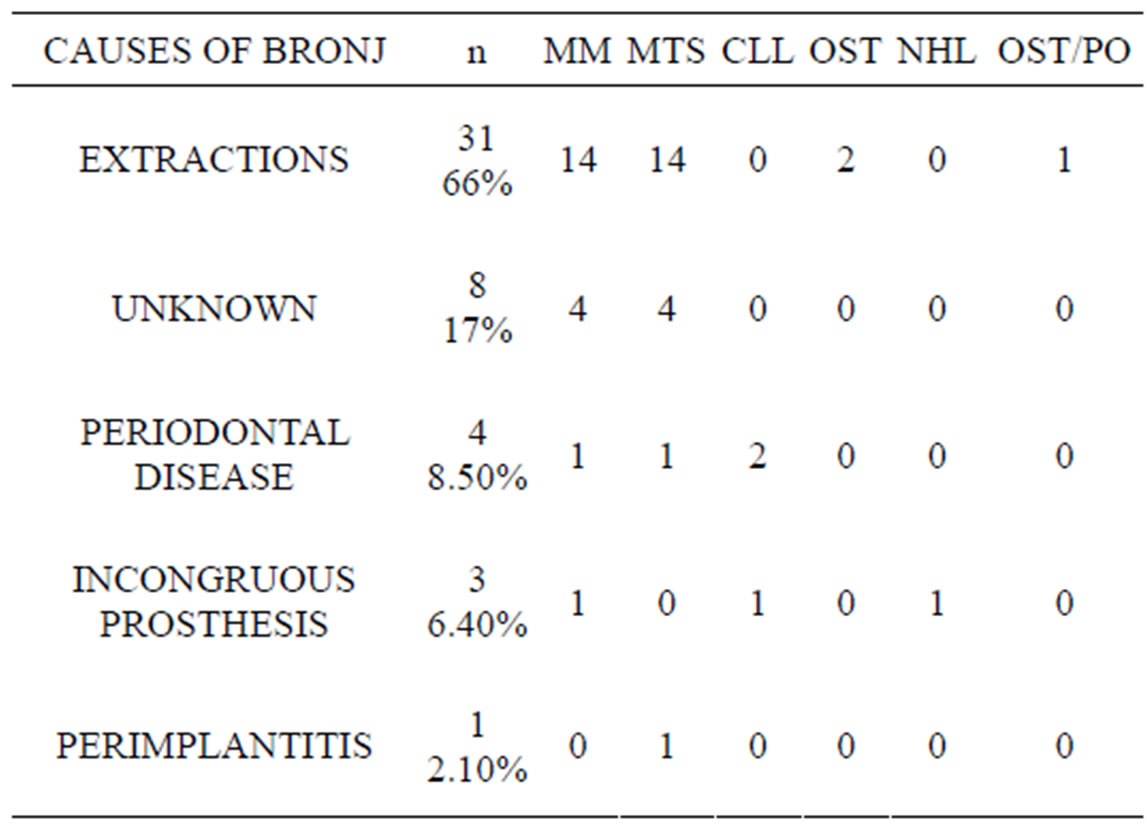Select the 6.40% incongruous prosthesis percentage

click(x=477, y=625)
